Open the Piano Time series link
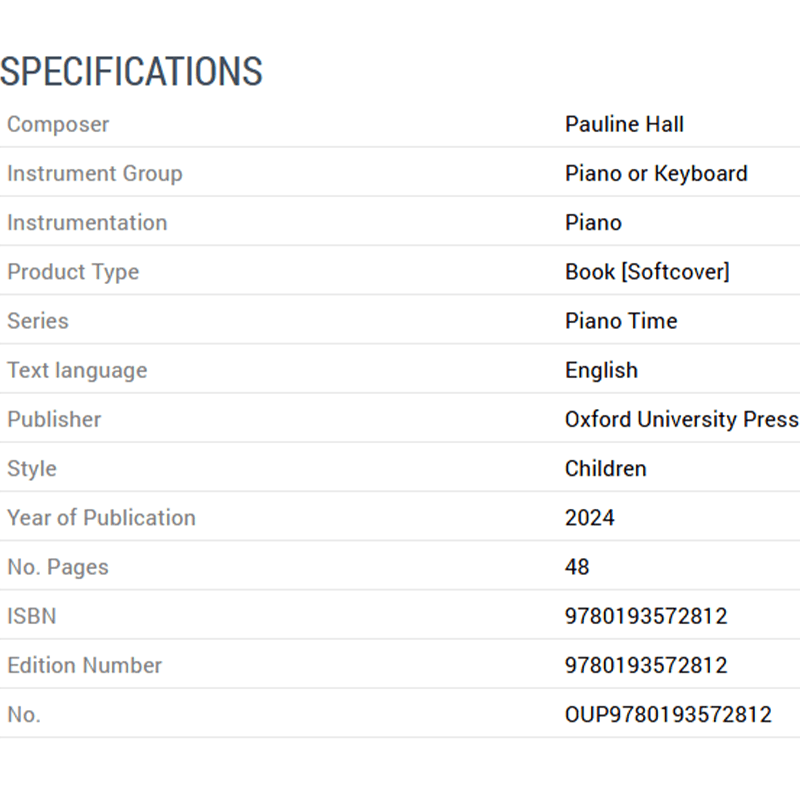Viewport: 800px width, 800px height. [621, 321]
